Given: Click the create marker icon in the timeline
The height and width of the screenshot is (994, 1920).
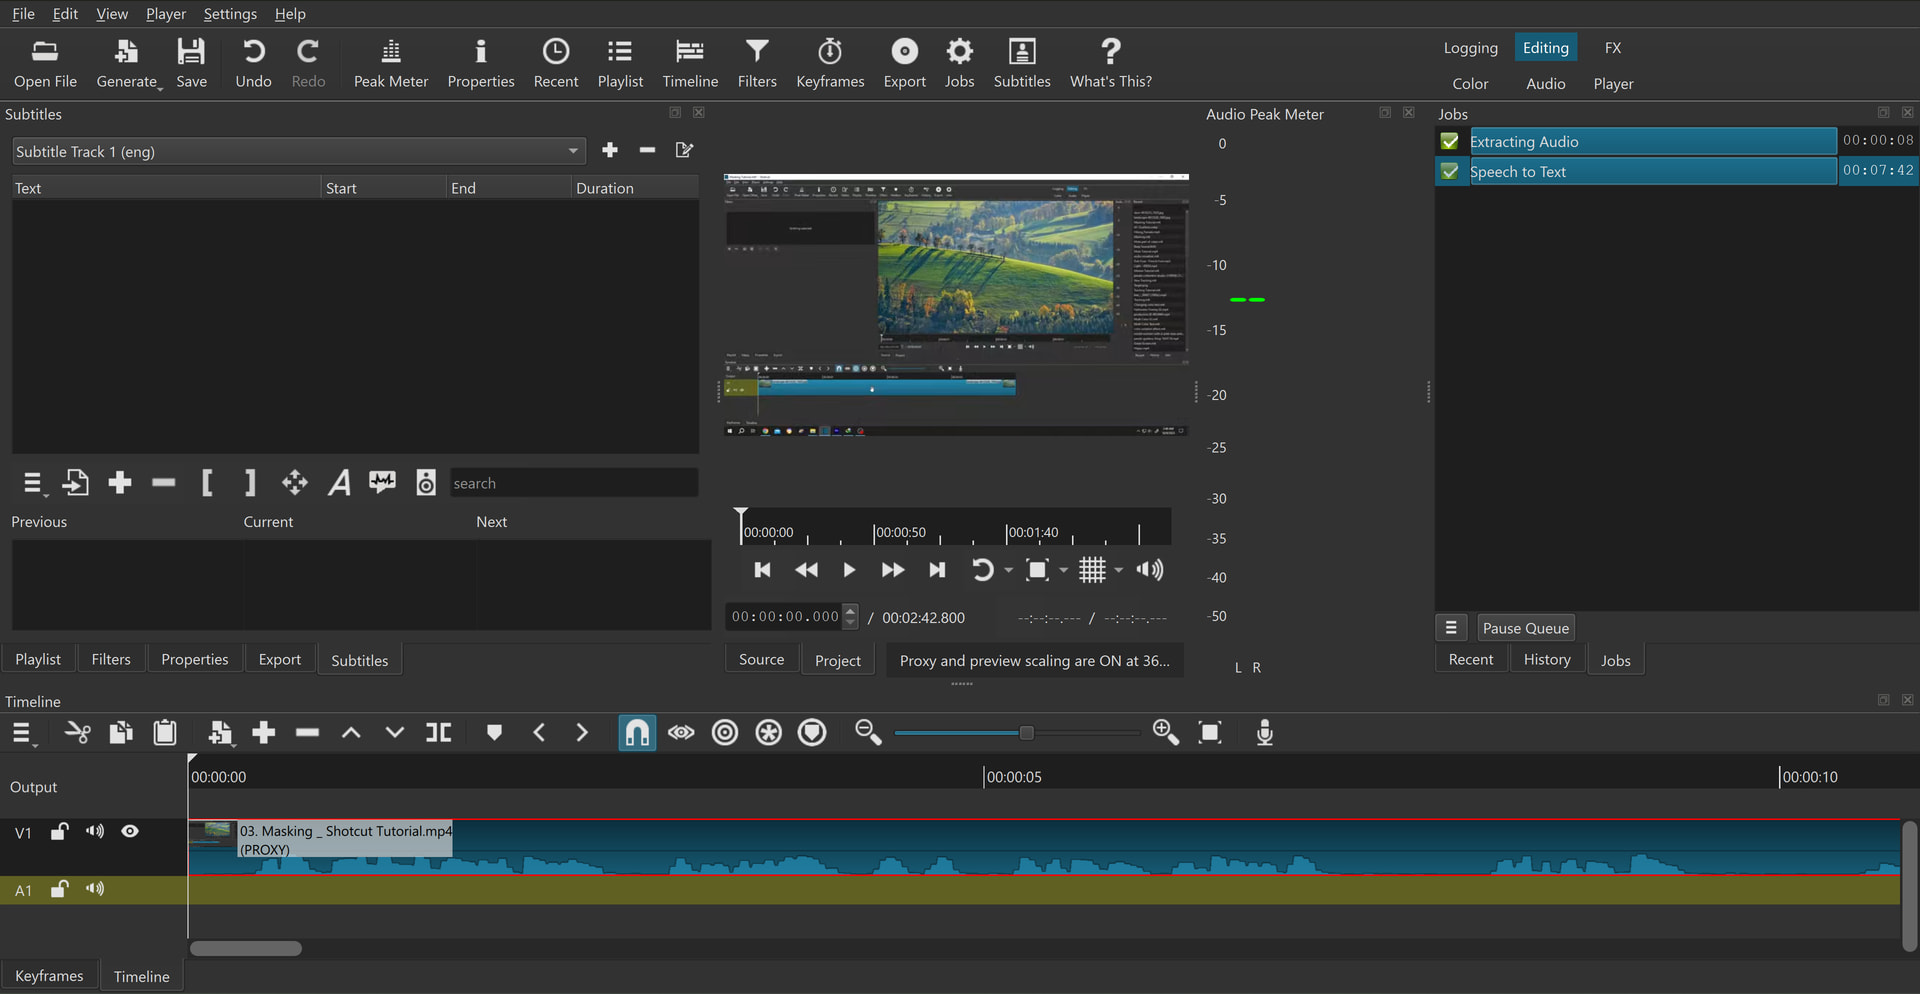Looking at the screenshot, I should 493,733.
